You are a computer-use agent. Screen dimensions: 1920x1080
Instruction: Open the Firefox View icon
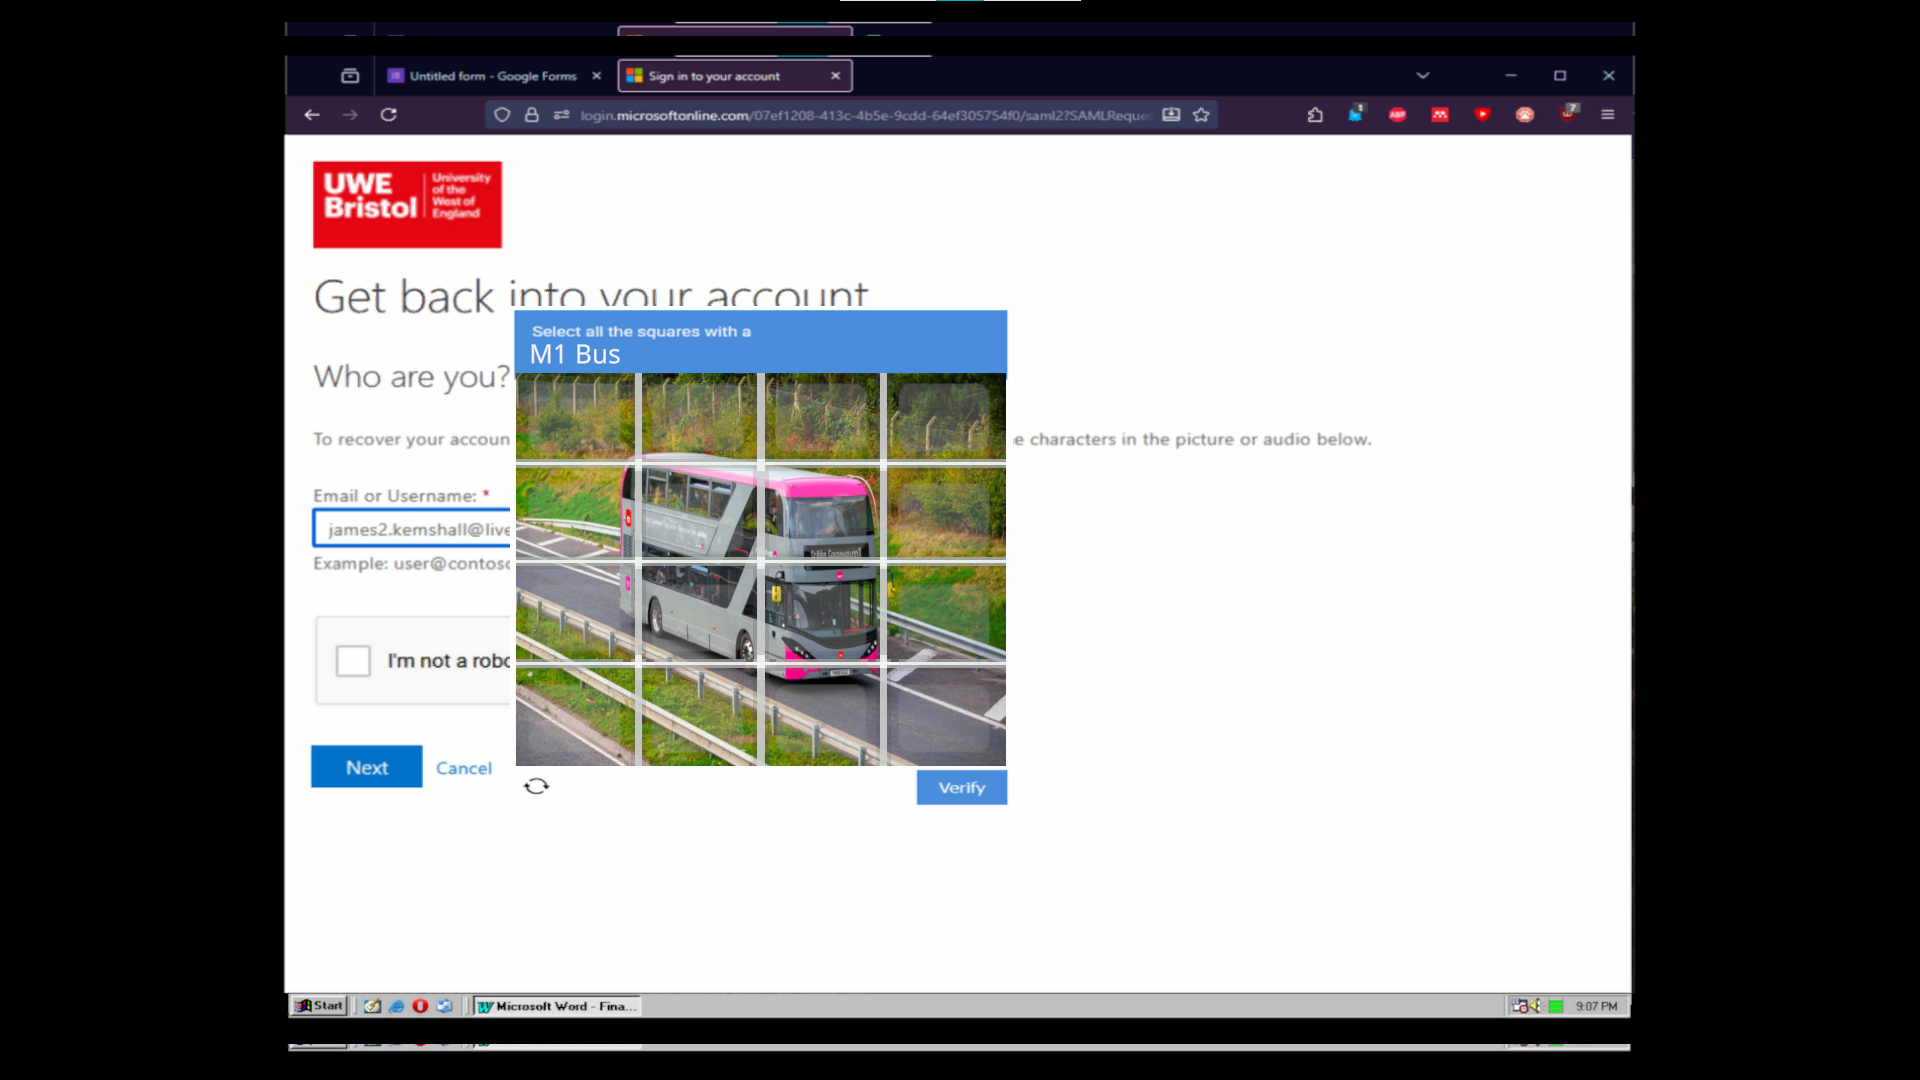pos(350,76)
